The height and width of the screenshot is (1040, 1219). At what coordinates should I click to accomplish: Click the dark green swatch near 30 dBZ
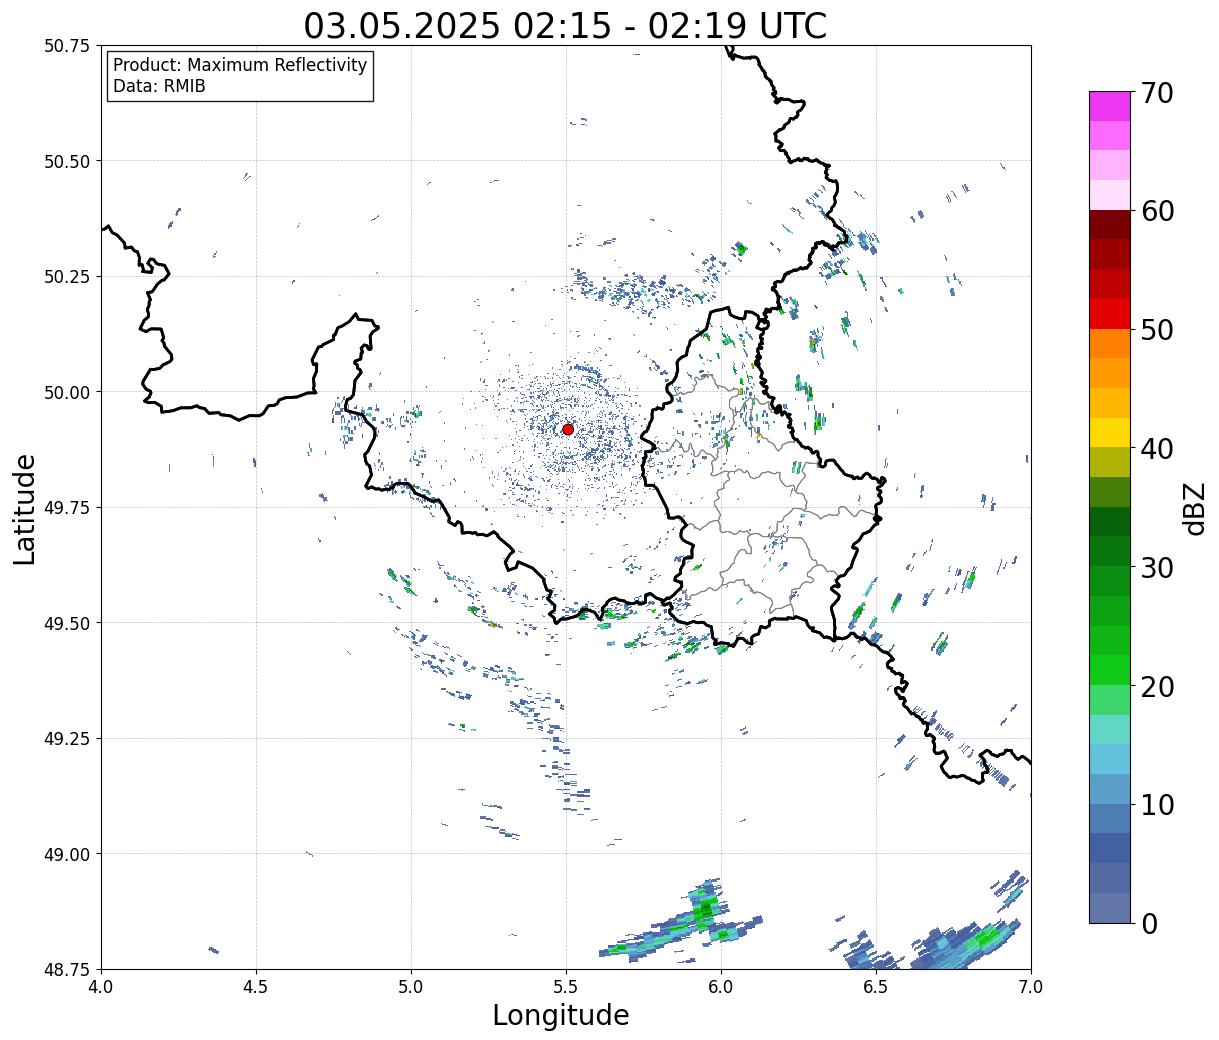pos(1109,552)
